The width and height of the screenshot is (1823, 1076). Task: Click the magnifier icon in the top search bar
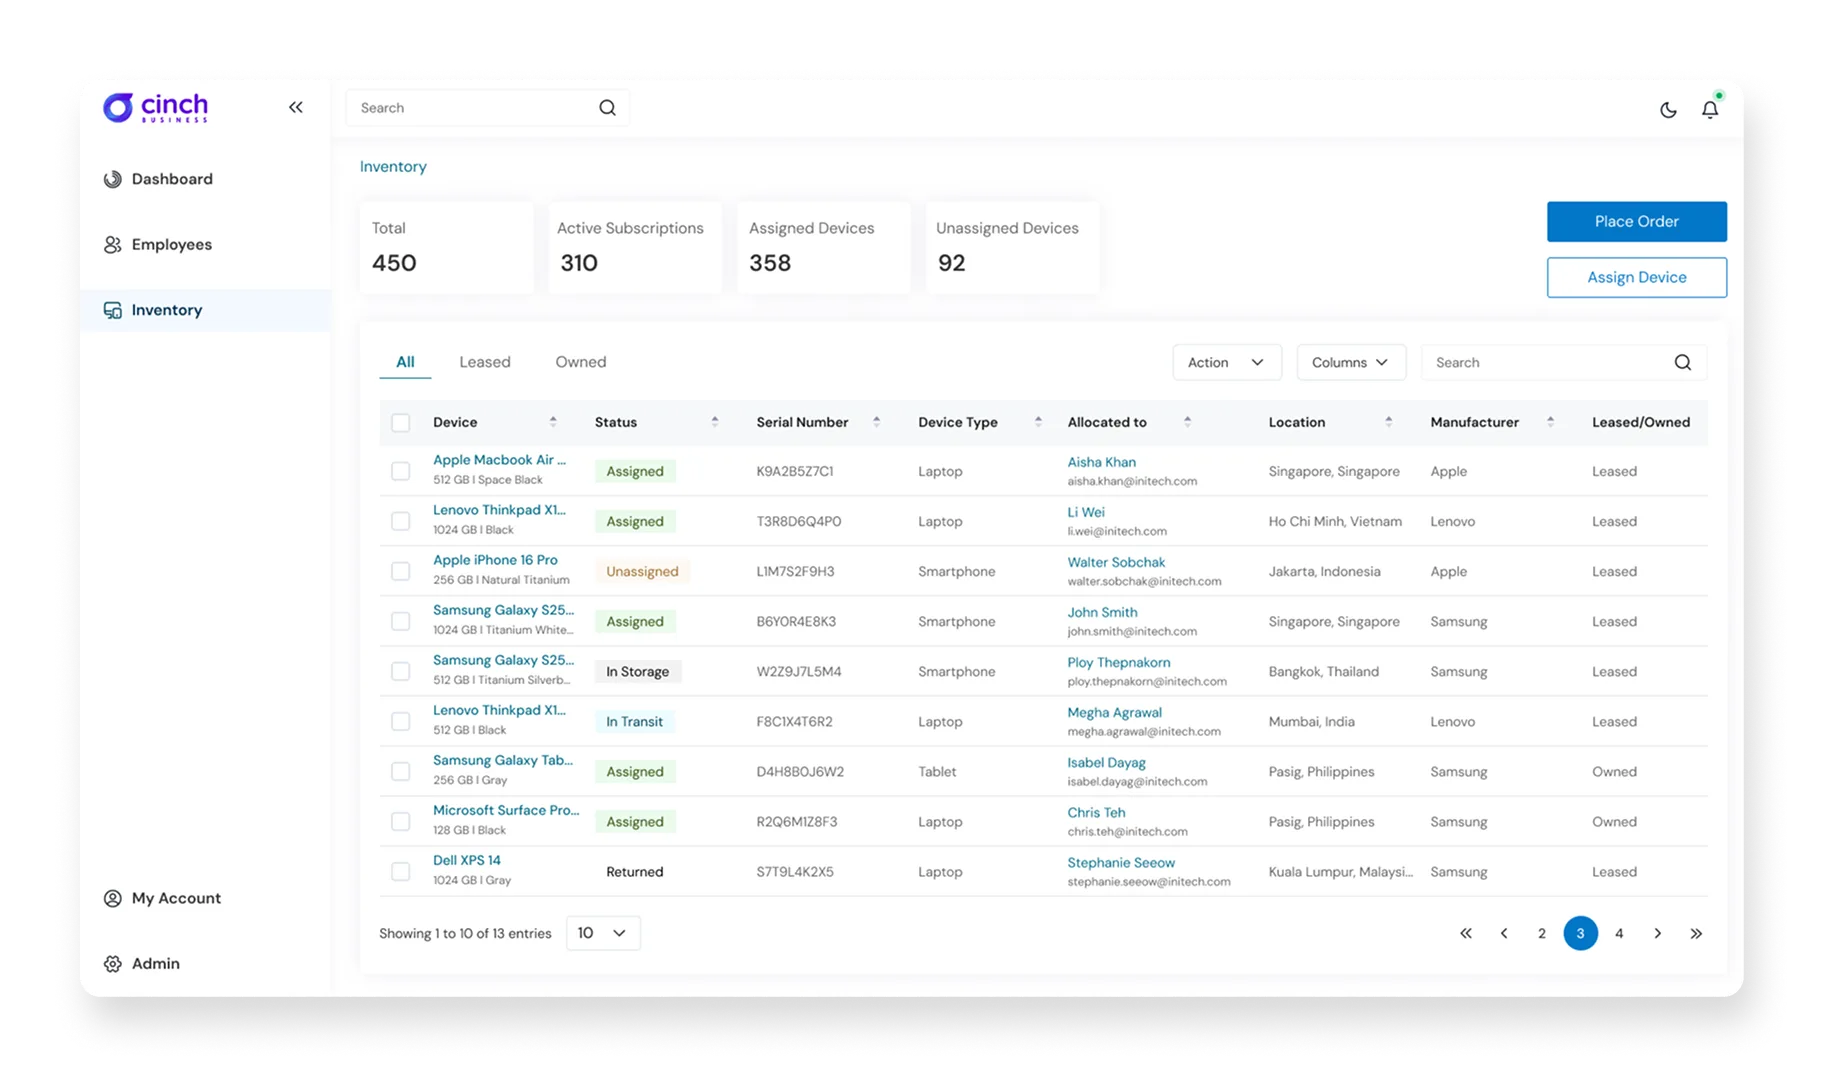click(607, 108)
